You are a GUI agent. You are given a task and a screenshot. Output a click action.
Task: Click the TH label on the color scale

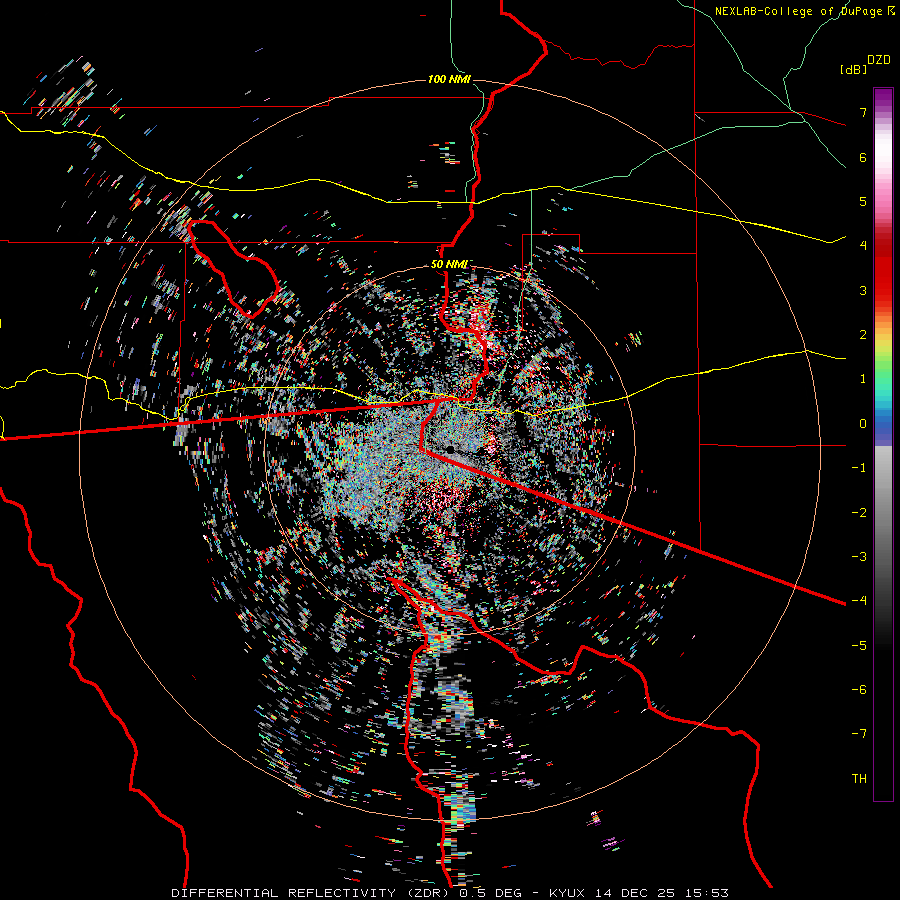pyautogui.click(x=859, y=778)
